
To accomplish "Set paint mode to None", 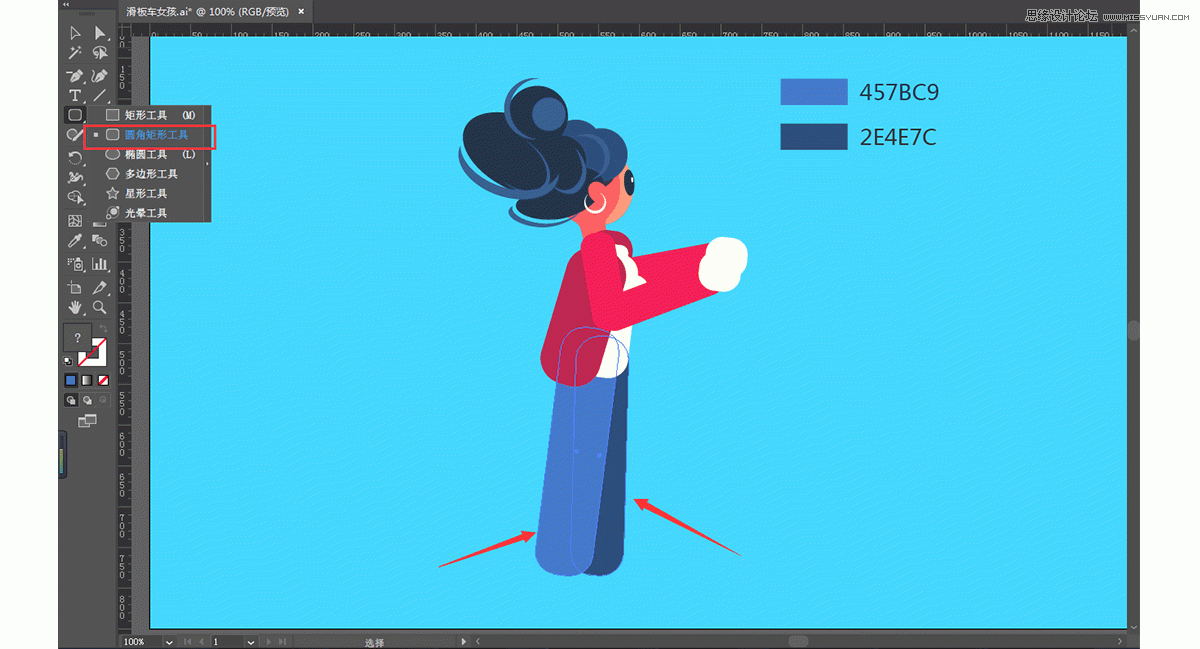I will (x=103, y=380).
